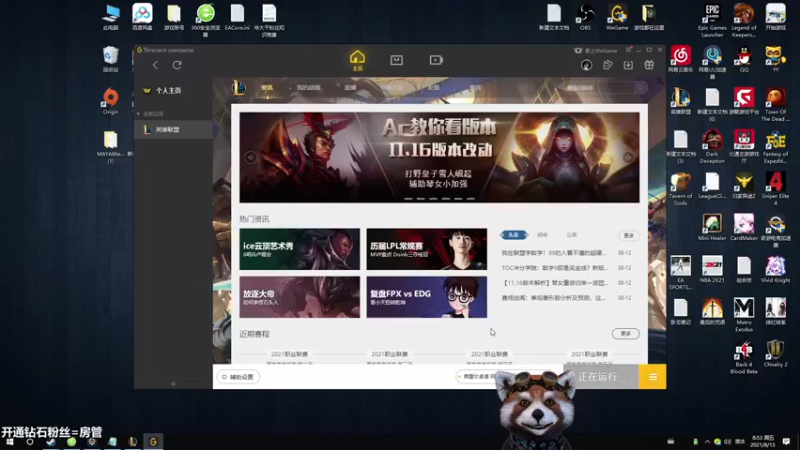Open Vivid Knight desktop shortcut
Image resolution: width=800 pixels, height=450 pixels.
coord(776,270)
